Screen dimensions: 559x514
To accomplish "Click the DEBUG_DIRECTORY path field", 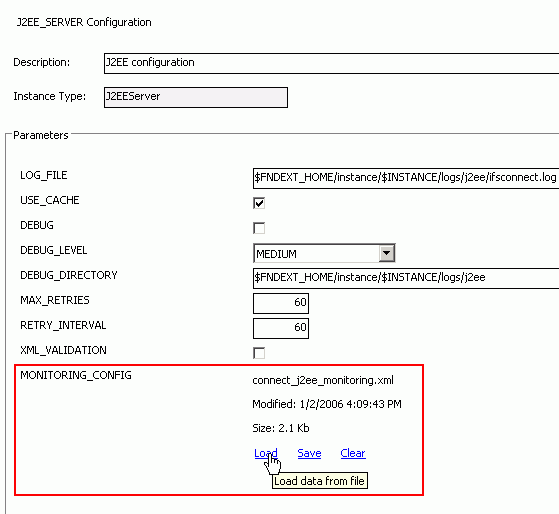I will click(x=406, y=278).
